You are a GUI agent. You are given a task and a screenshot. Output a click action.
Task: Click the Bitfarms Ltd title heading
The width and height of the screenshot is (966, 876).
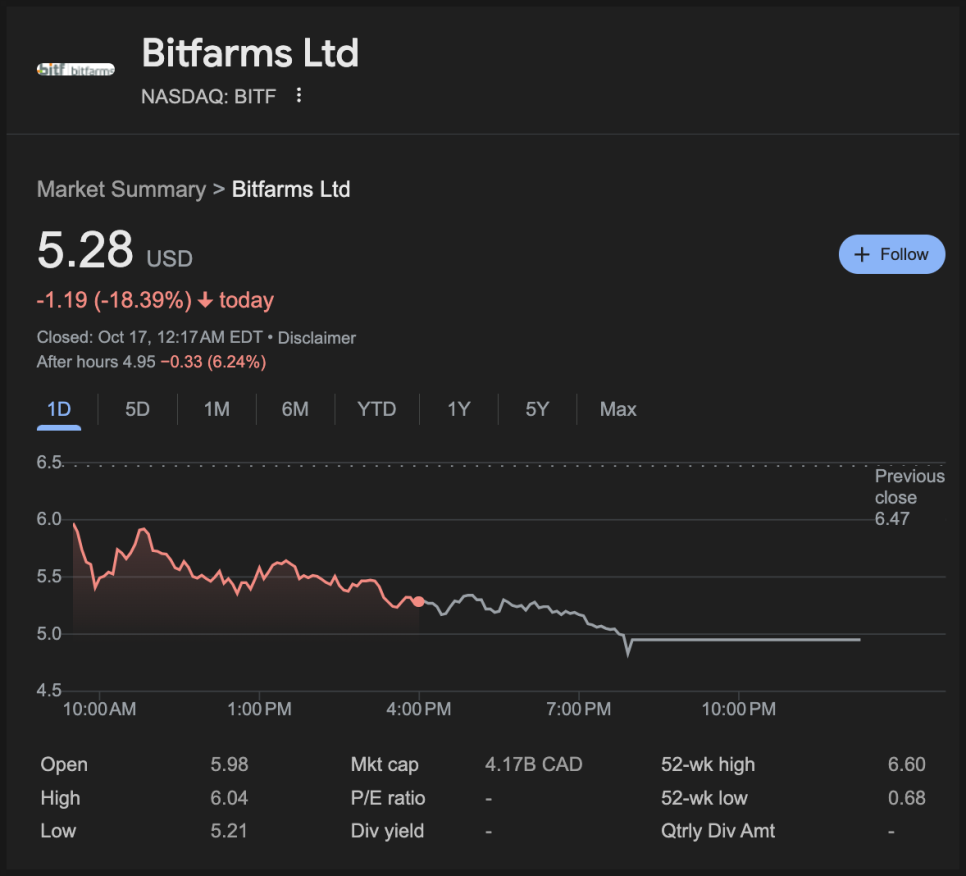click(x=250, y=53)
